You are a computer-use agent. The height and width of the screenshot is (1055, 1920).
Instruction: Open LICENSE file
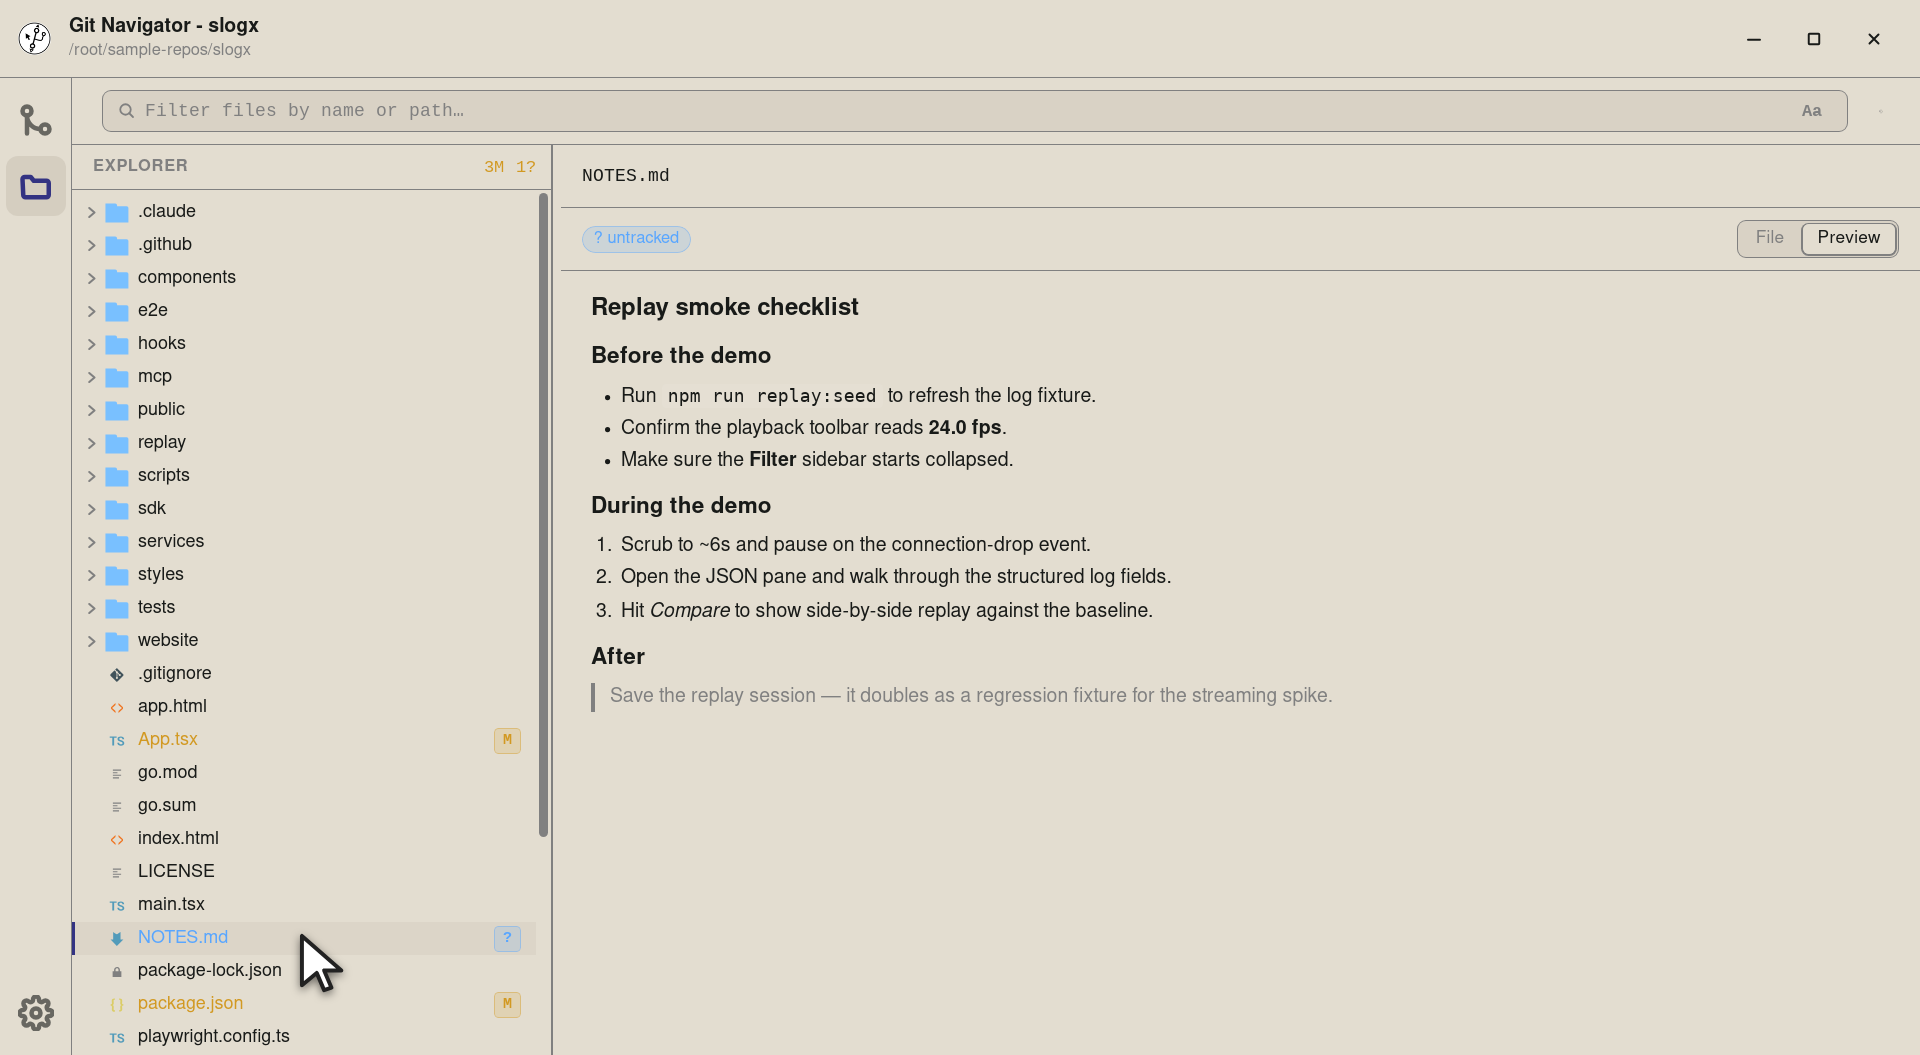(176, 871)
